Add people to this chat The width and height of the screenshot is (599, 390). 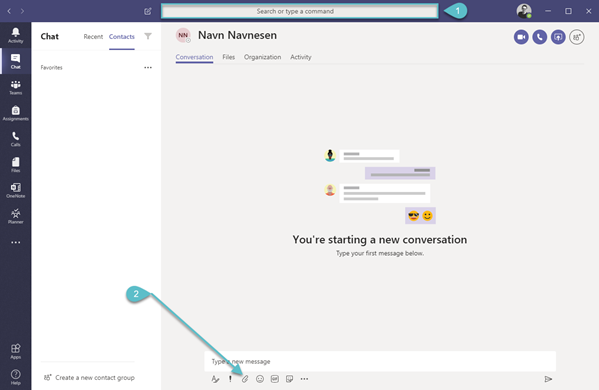tap(576, 37)
